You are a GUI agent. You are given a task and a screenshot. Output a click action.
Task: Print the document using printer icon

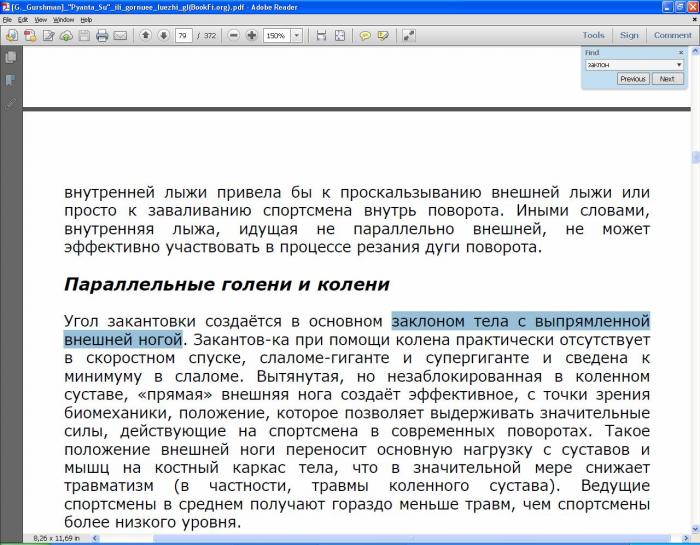pyautogui.click(x=102, y=35)
